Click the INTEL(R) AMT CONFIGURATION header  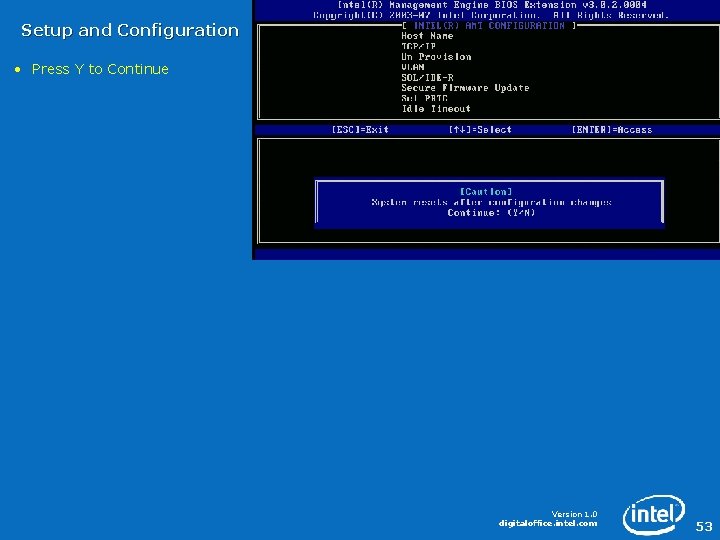point(489,26)
